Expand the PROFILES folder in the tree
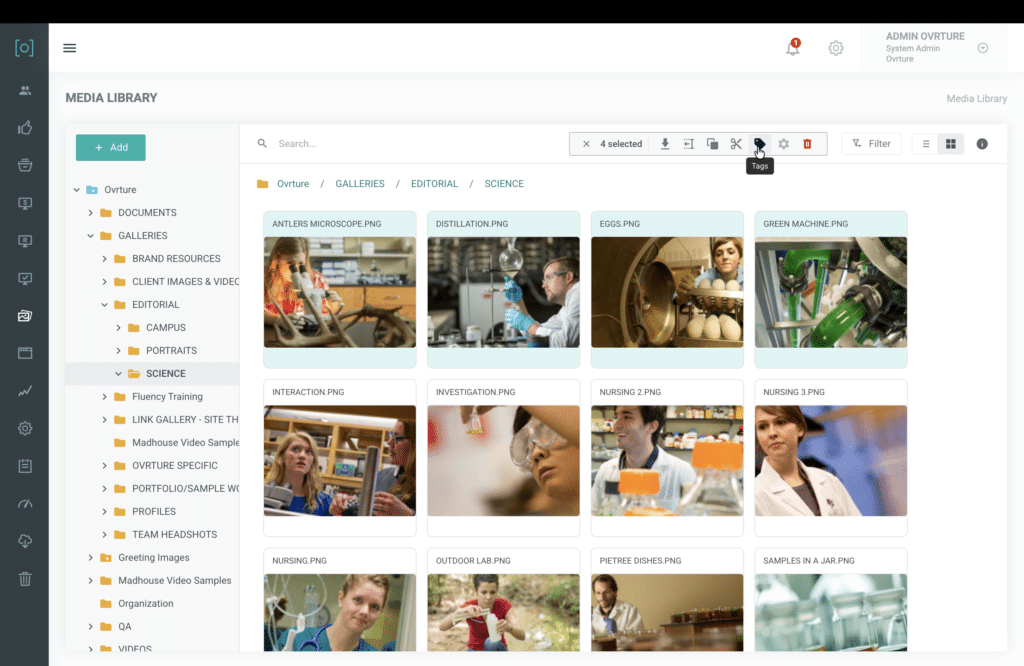This screenshot has height=666, width=1024. tap(104, 511)
